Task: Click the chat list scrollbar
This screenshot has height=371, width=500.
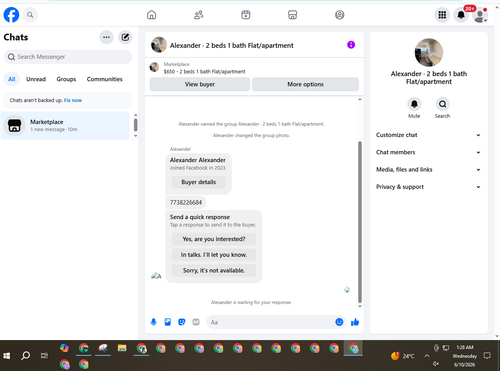Action: [136, 125]
